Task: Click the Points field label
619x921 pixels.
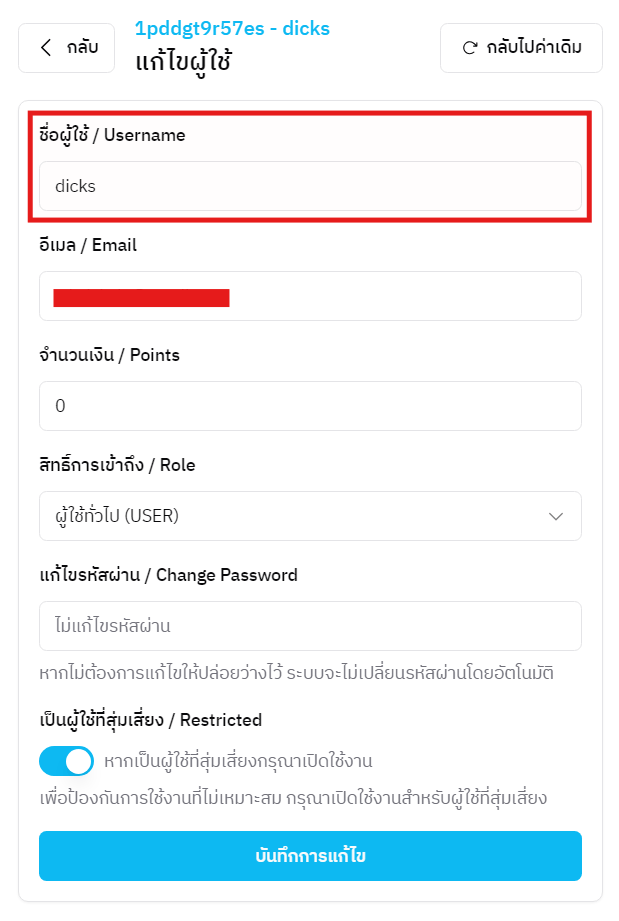Action: 109,355
